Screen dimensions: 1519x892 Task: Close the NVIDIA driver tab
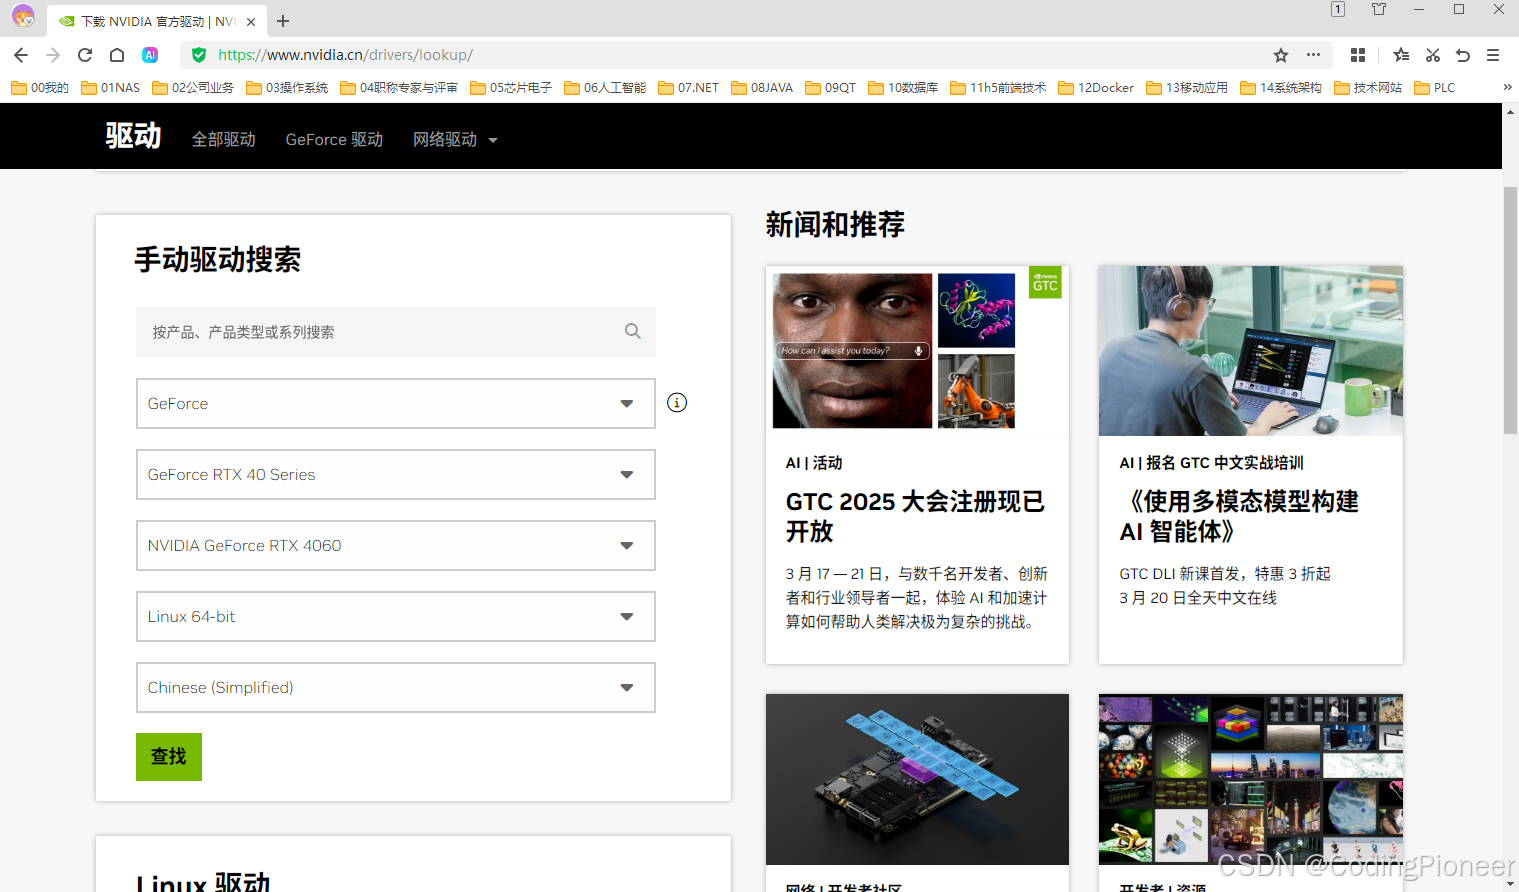coord(251,21)
